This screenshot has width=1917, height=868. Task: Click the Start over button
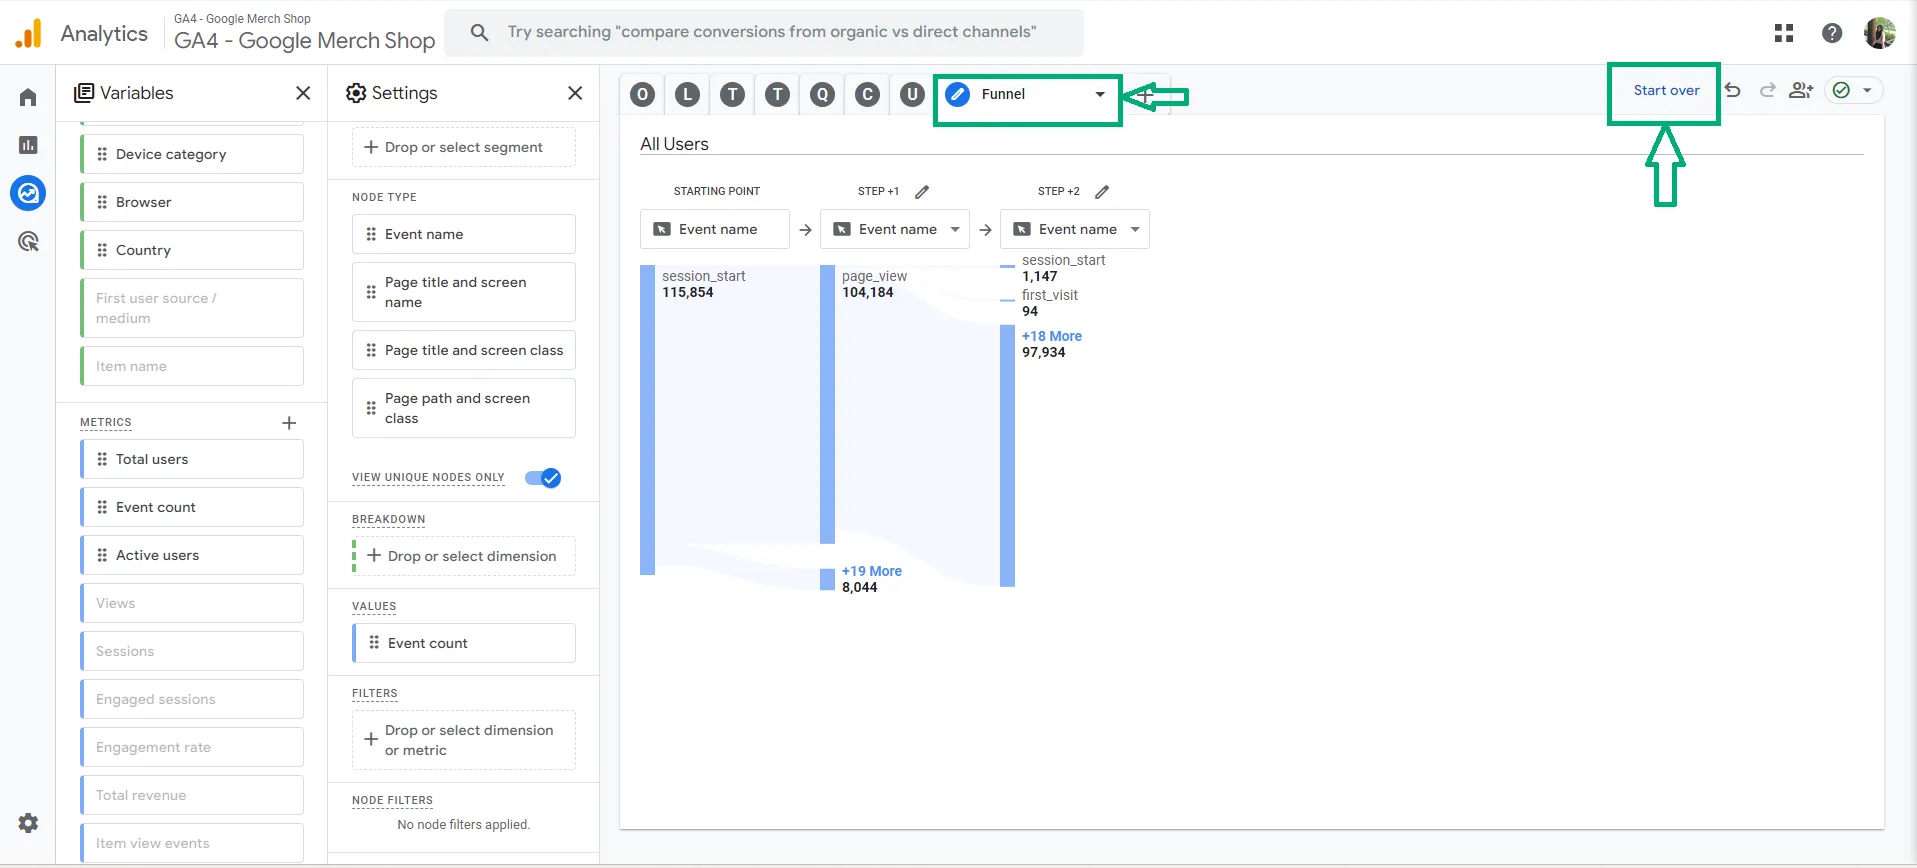tap(1666, 90)
